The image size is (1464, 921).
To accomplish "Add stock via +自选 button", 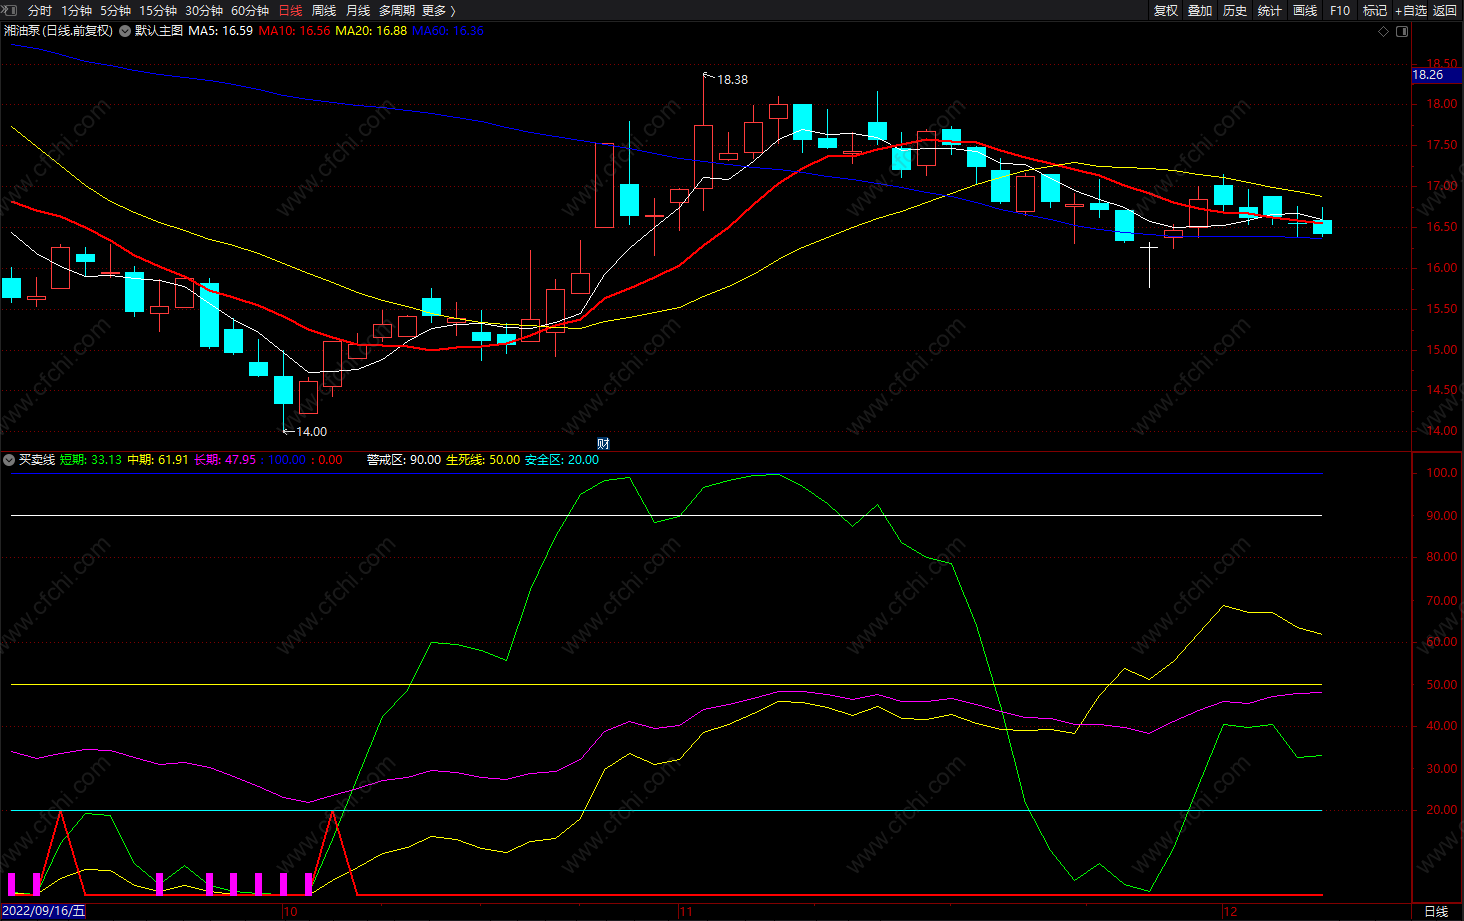I will click(1411, 10).
